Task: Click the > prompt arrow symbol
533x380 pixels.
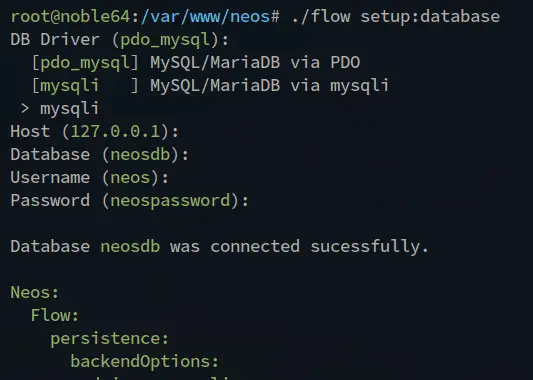Action: 25,109
